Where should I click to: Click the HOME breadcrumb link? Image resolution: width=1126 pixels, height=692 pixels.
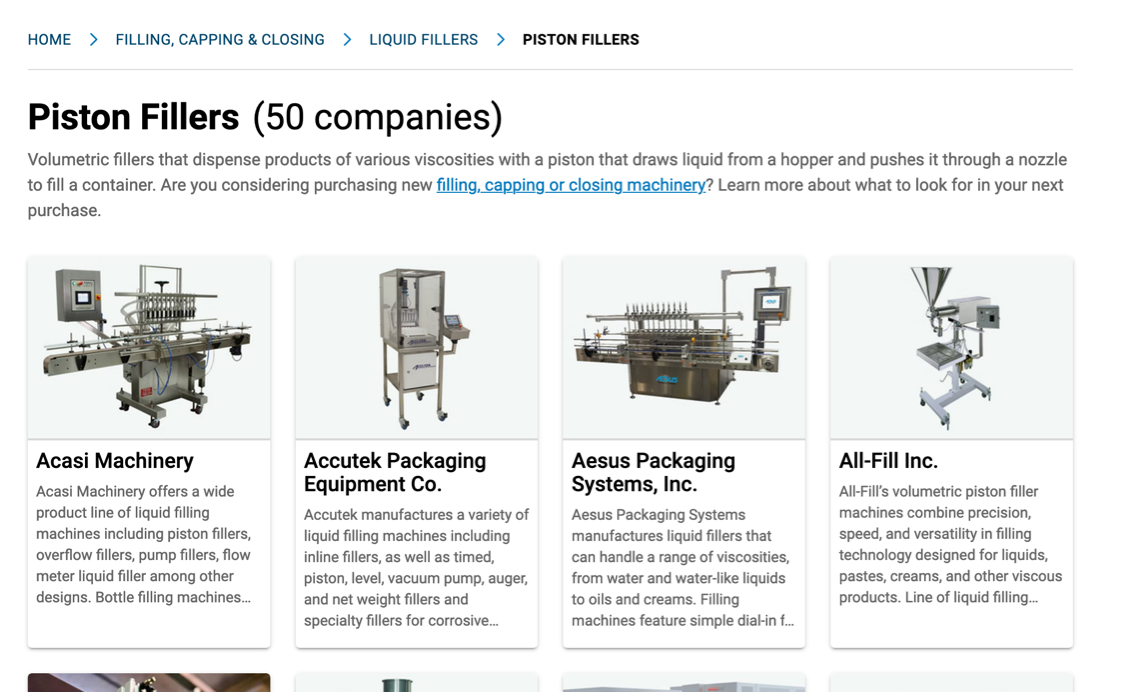click(49, 40)
